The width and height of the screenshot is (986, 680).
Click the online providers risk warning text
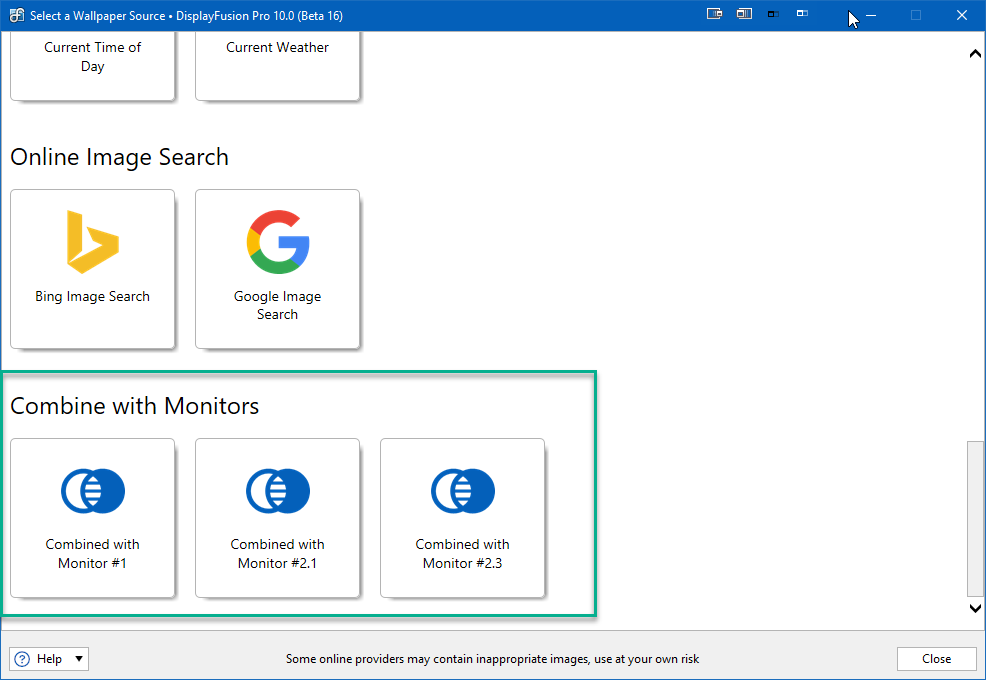coord(492,659)
